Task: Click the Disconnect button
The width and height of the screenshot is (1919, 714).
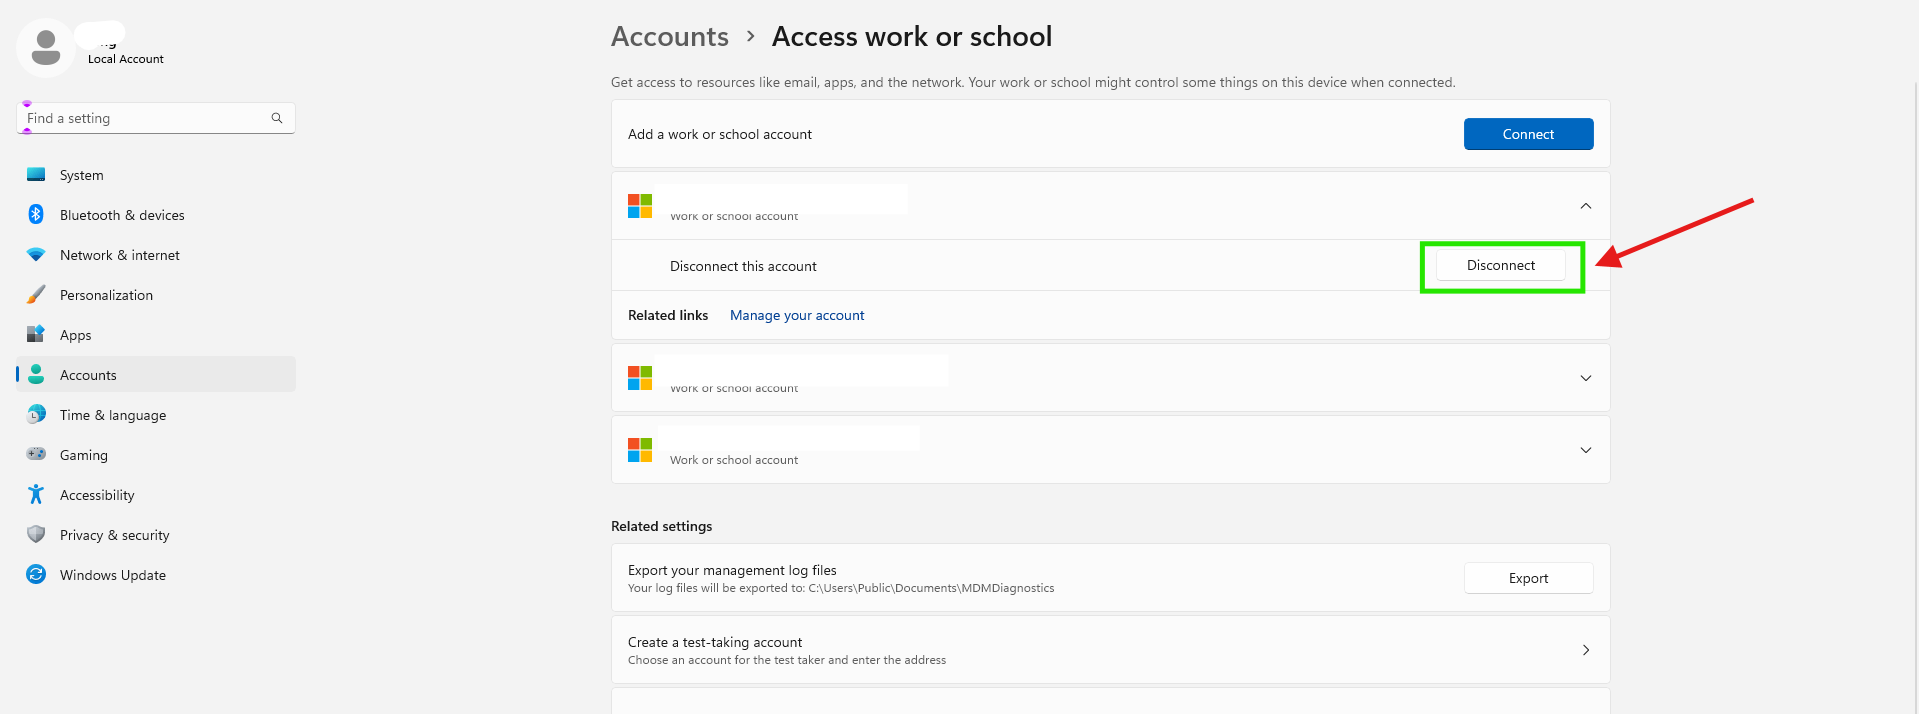Action: point(1500,265)
